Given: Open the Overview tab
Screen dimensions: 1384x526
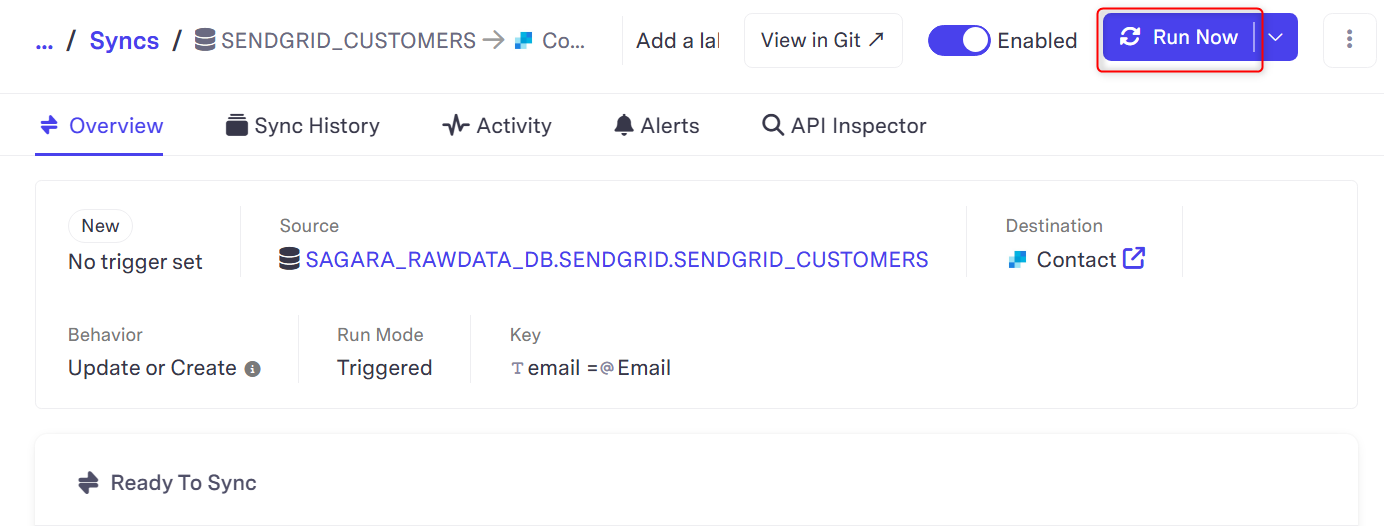Looking at the screenshot, I should pos(99,125).
